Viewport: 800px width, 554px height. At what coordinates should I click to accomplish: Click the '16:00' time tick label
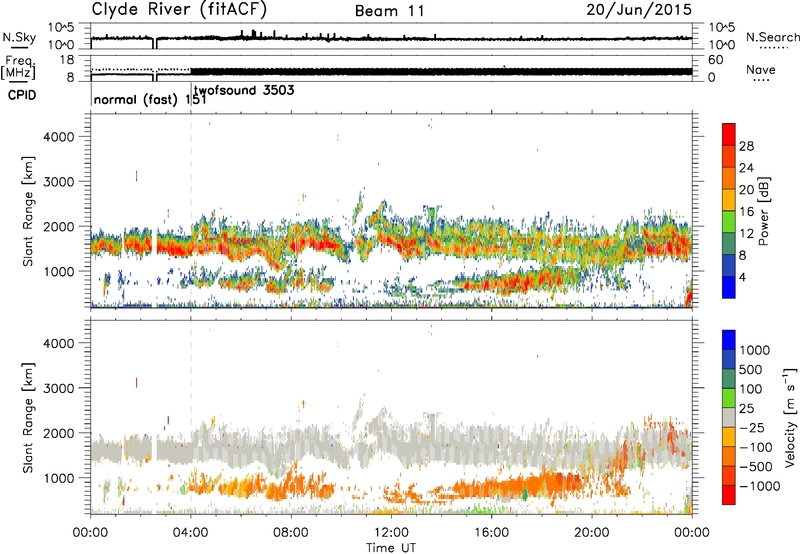[x=491, y=533]
